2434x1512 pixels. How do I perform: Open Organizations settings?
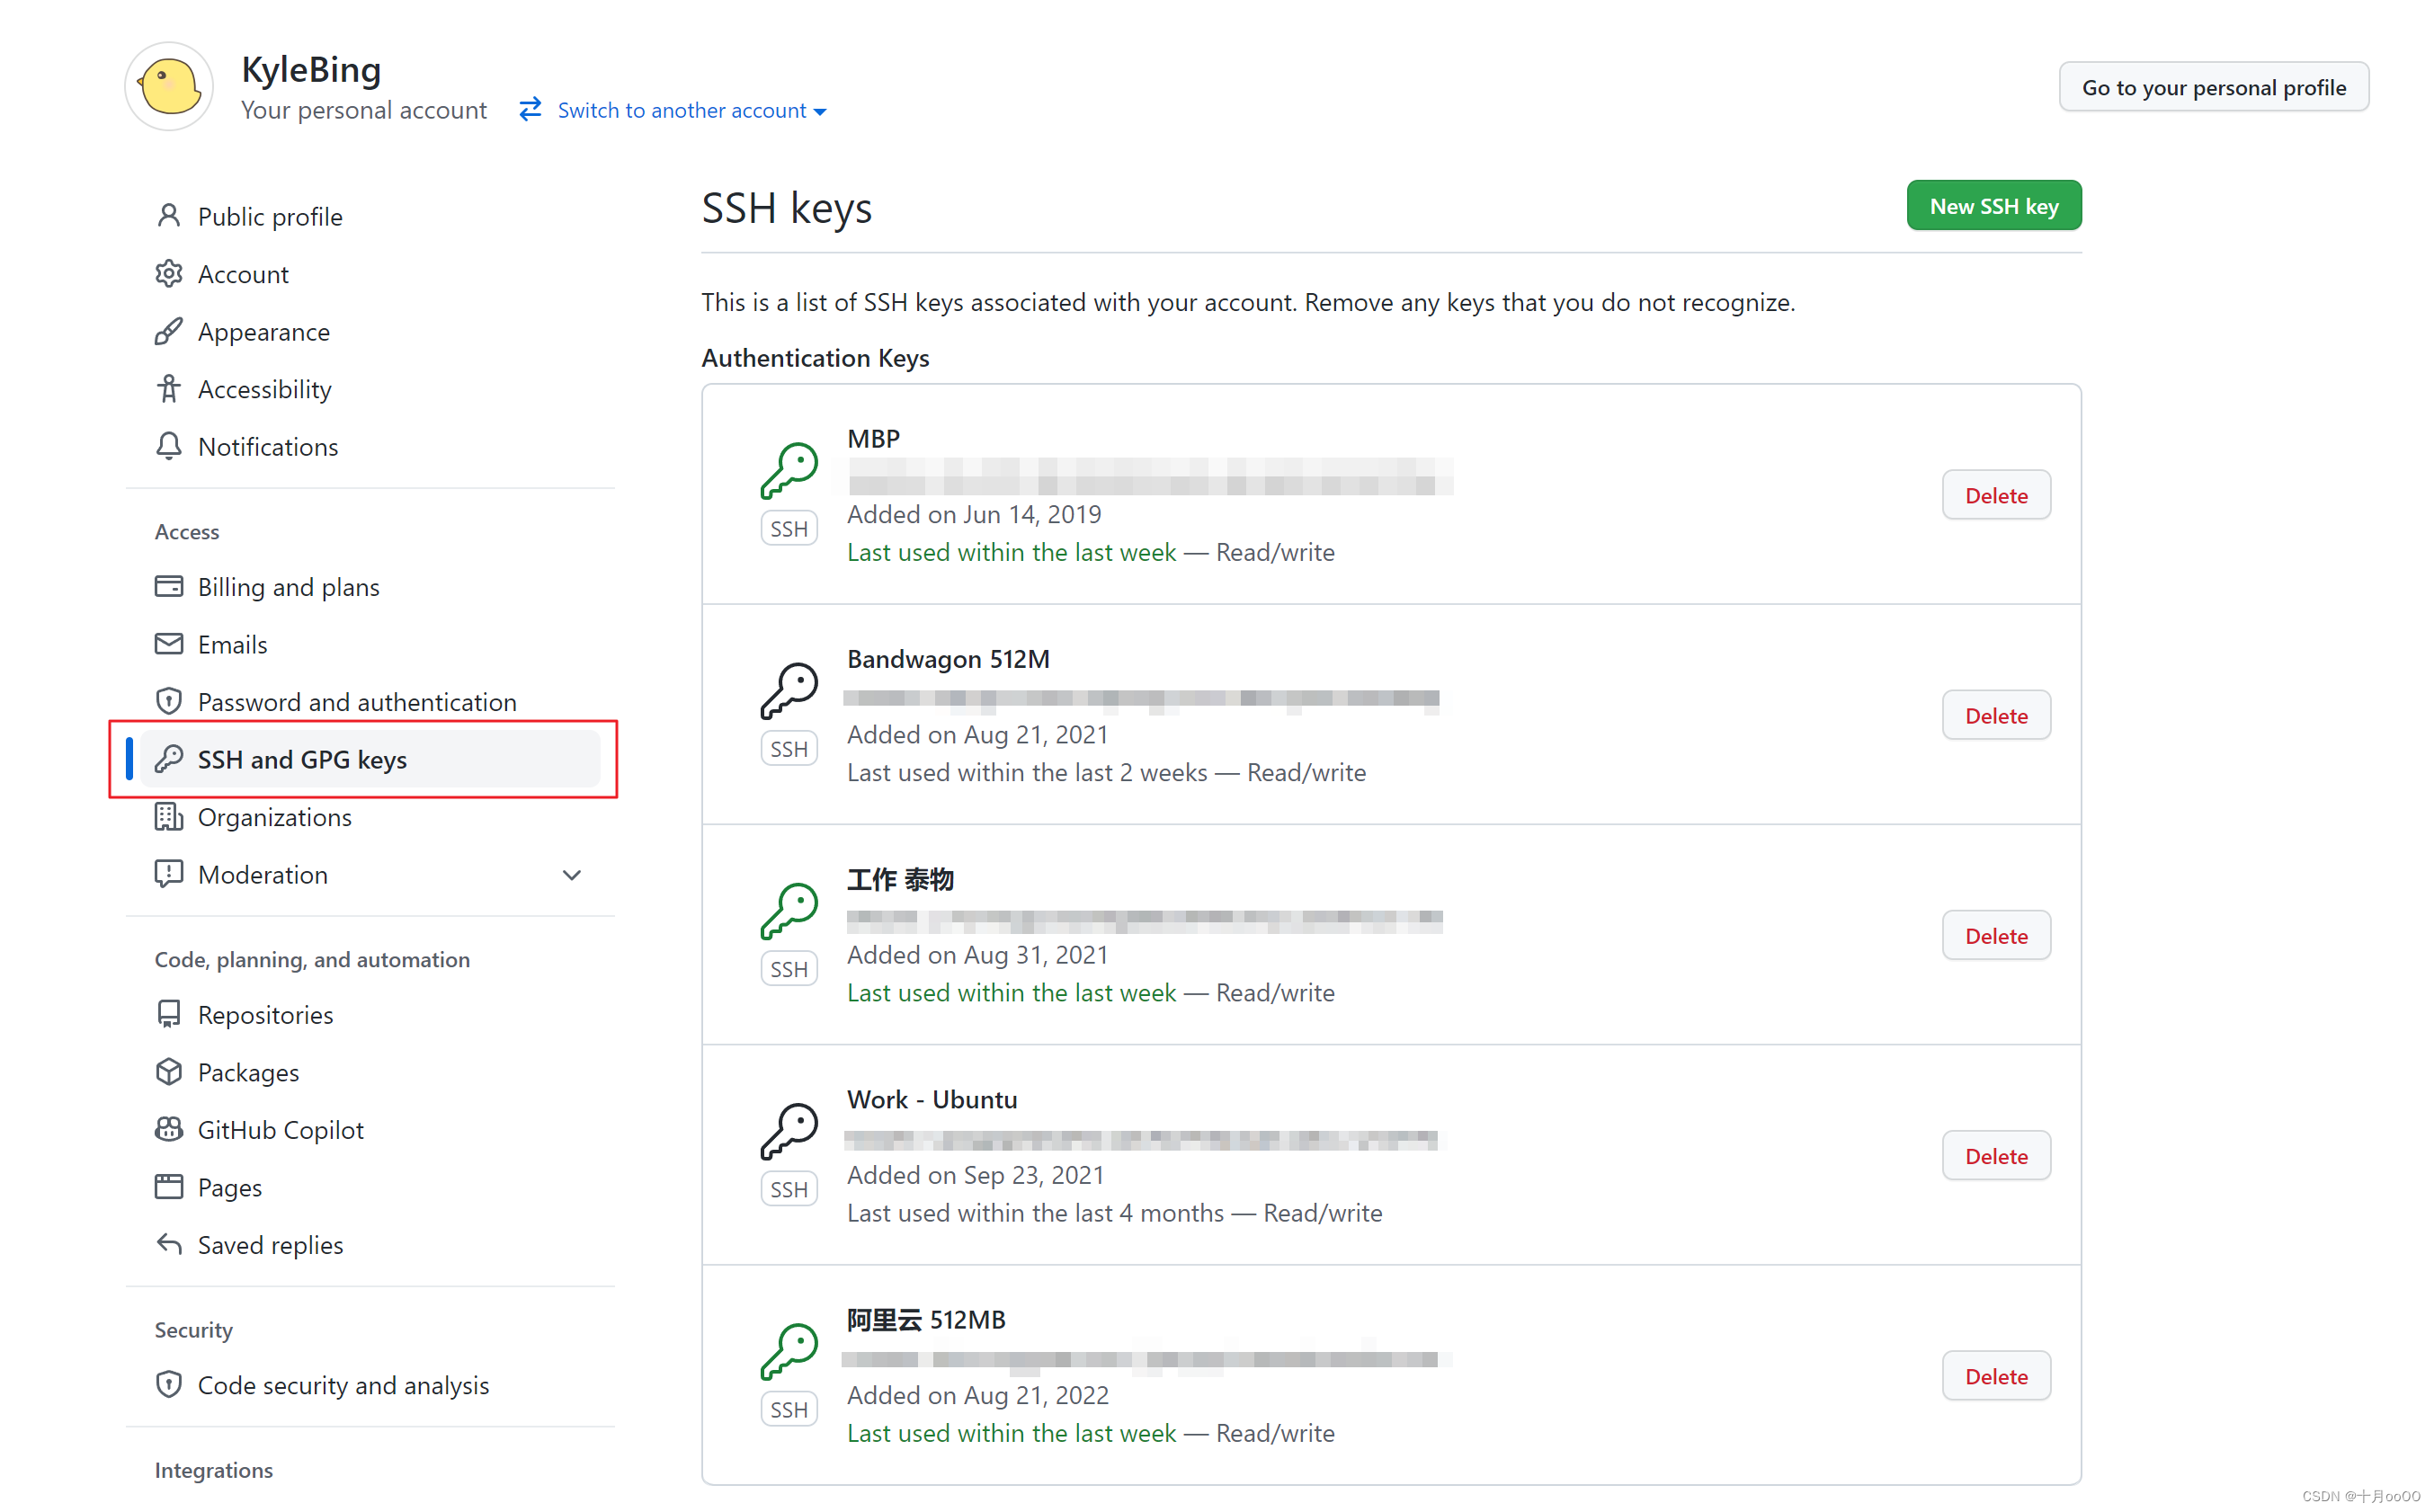(275, 817)
